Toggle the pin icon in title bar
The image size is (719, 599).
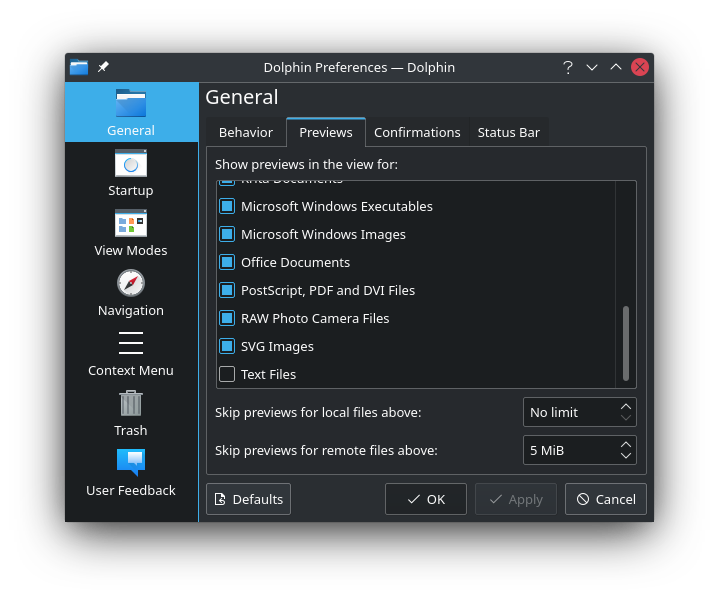click(103, 67)
